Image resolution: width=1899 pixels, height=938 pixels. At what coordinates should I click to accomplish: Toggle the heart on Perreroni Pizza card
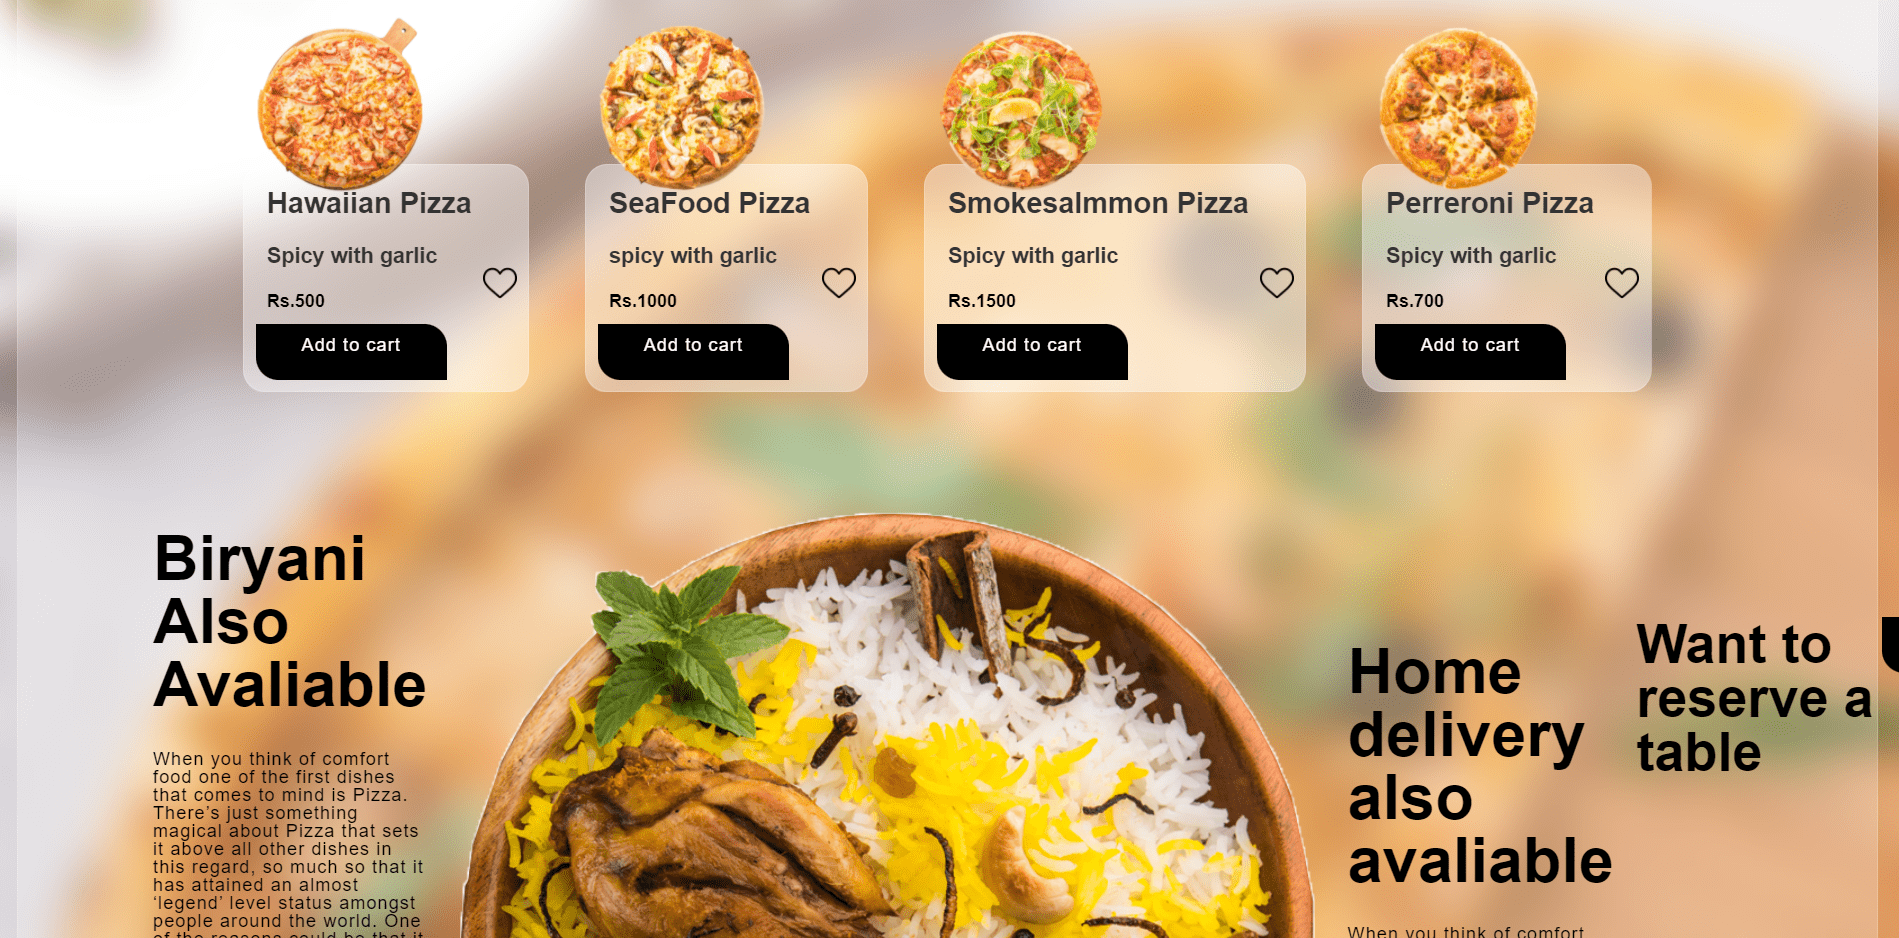1622,283
